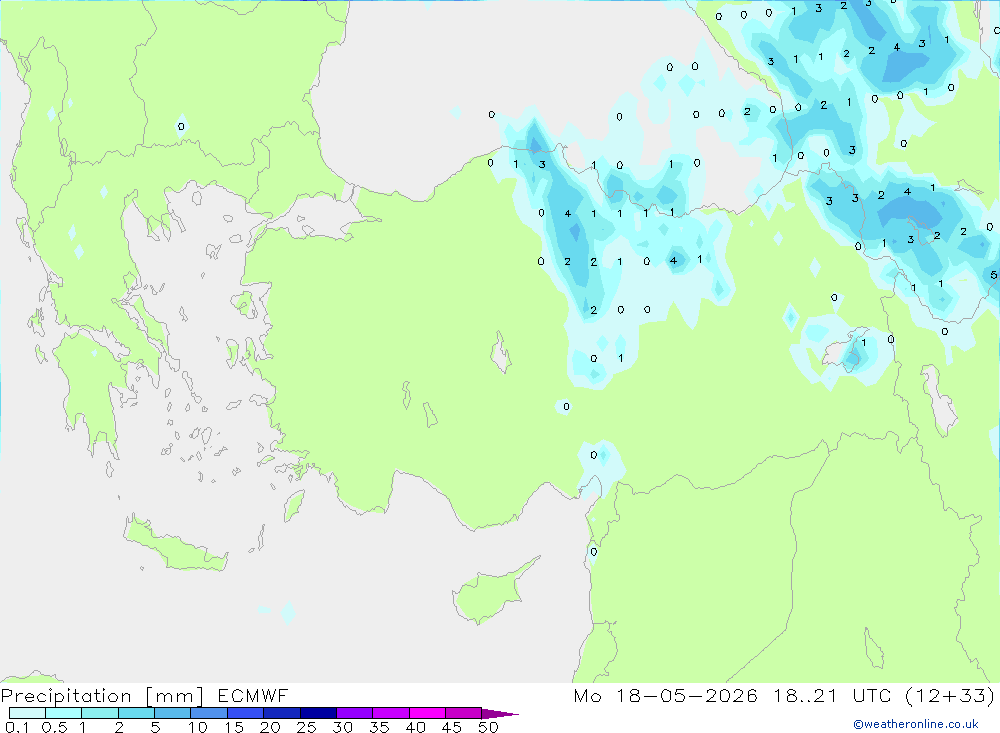This screenshot has height=733, width=1000.
Task: Click the 40–45 mm magenta legend swatch
Action: (427, 713)
